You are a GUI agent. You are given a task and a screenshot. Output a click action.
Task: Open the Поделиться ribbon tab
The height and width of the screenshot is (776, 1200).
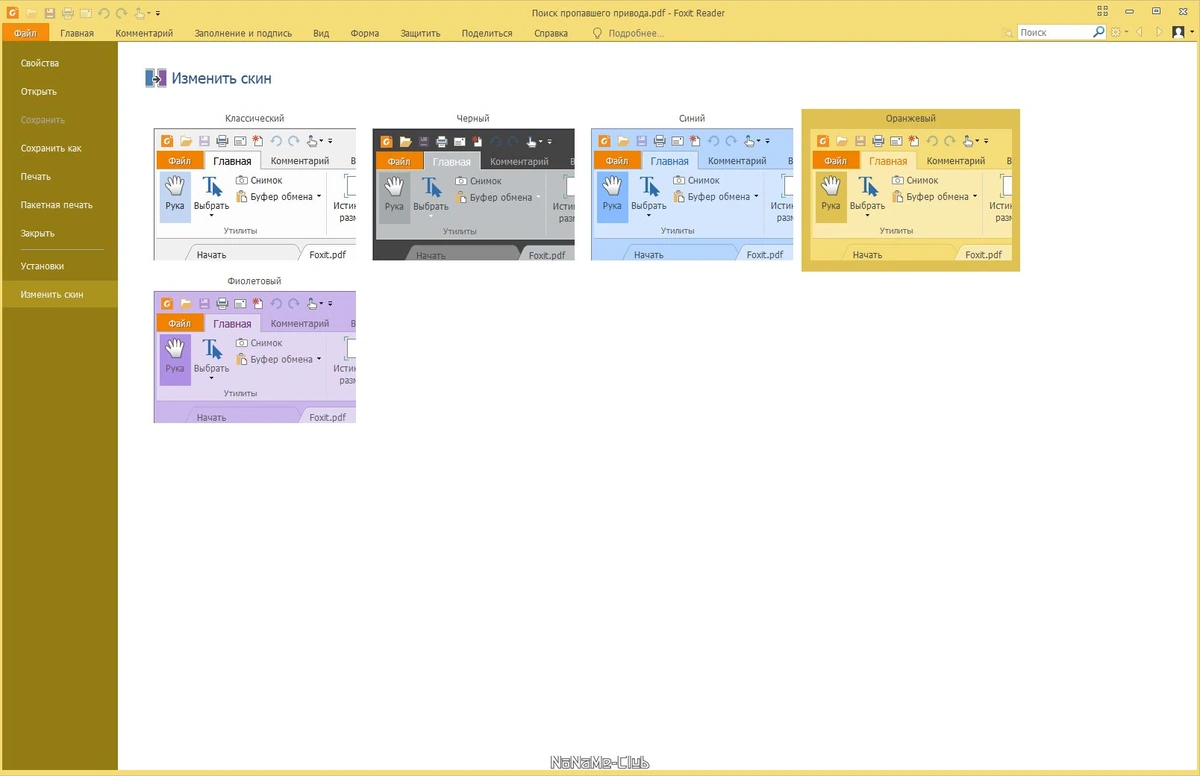coord(487,33)
